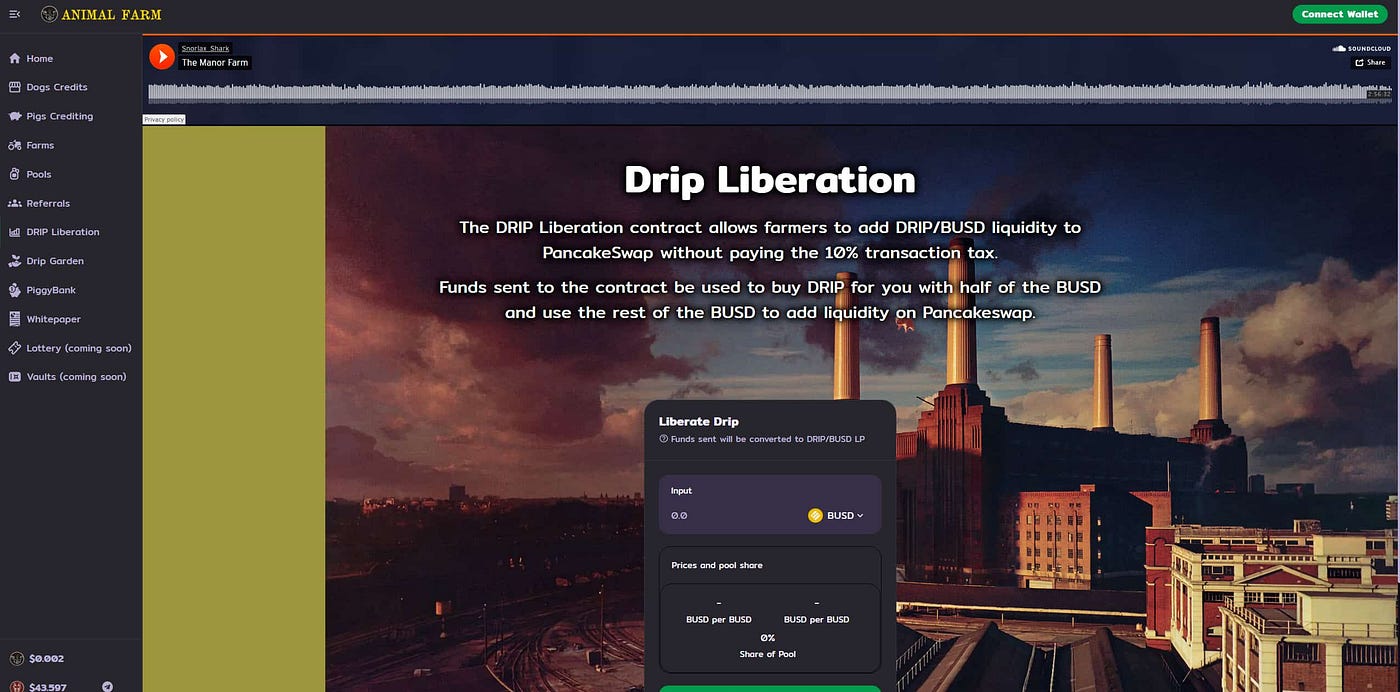Click the Input amount field showing 0.0
Image resolution: width=1400 pixels, height=692 pixels.
(x=735, y=516)
